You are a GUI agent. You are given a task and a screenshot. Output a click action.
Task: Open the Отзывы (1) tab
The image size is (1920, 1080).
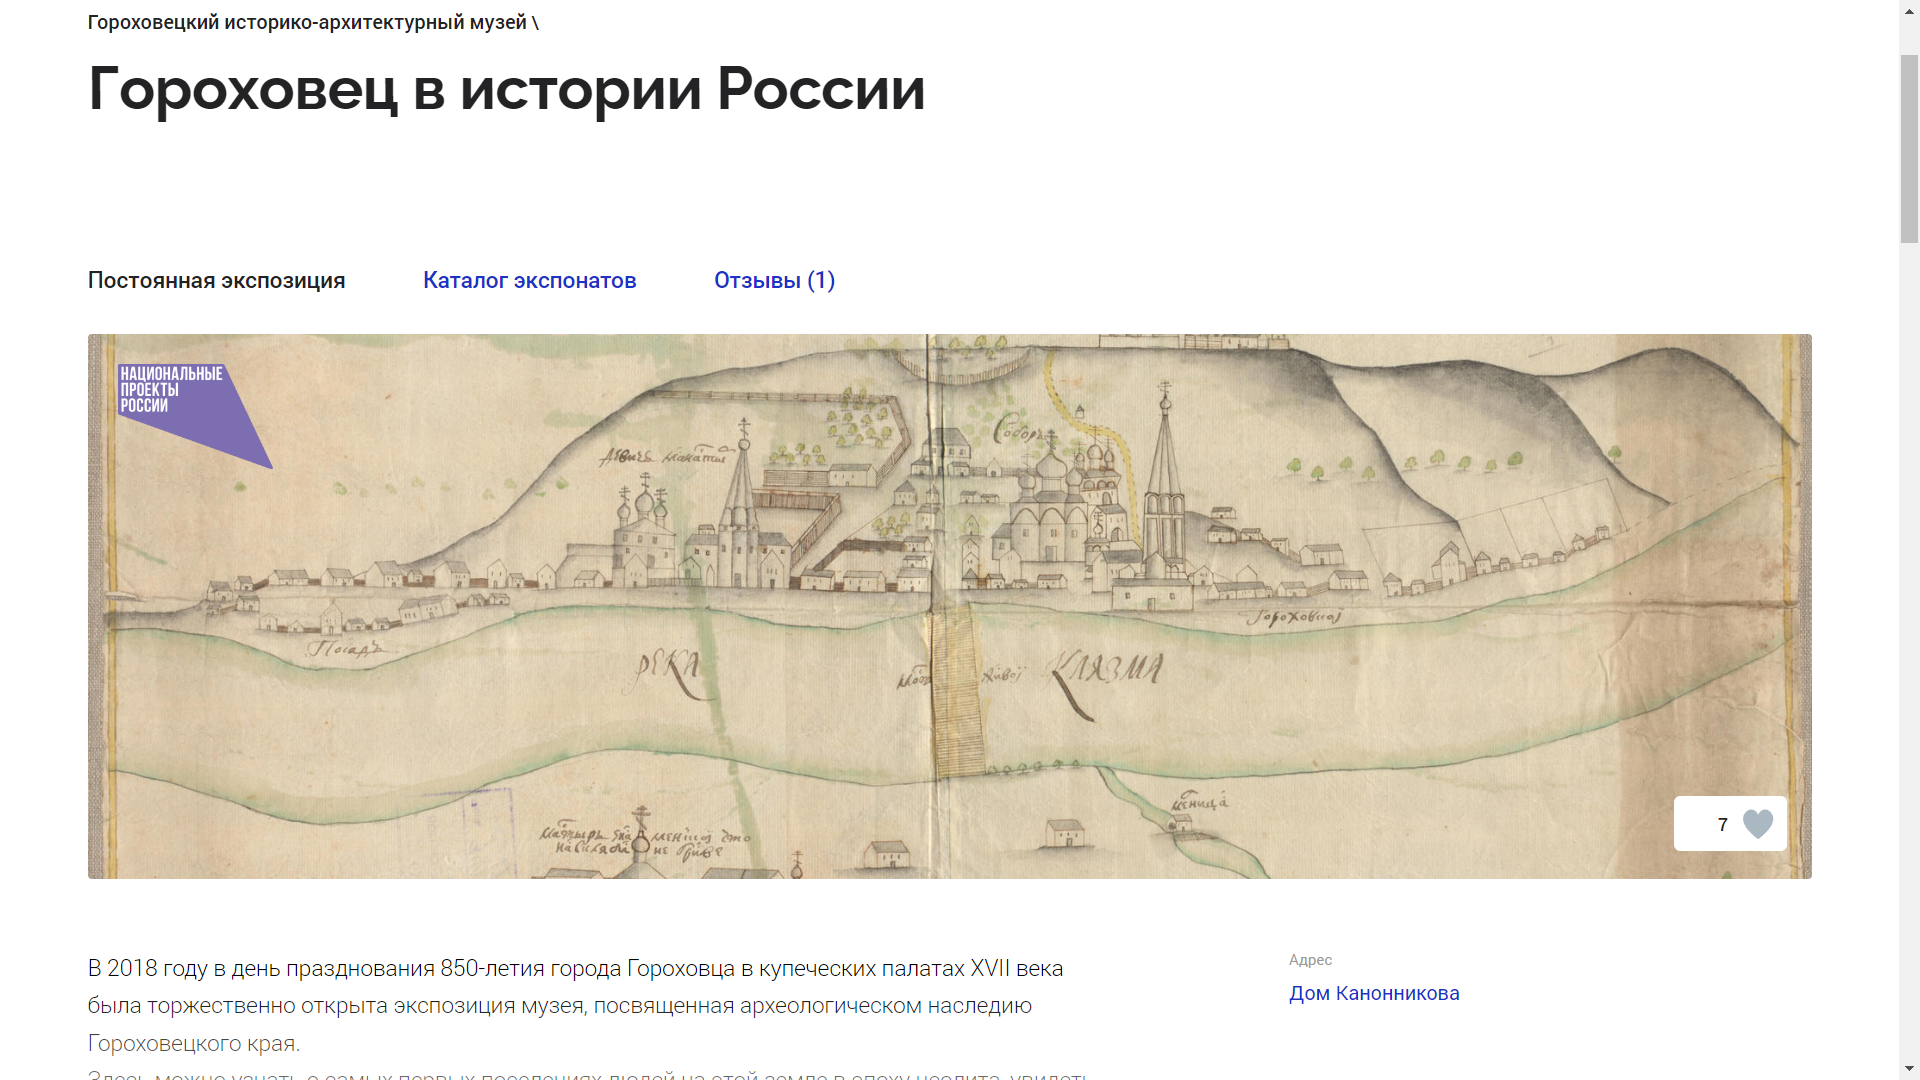(774, 280)
